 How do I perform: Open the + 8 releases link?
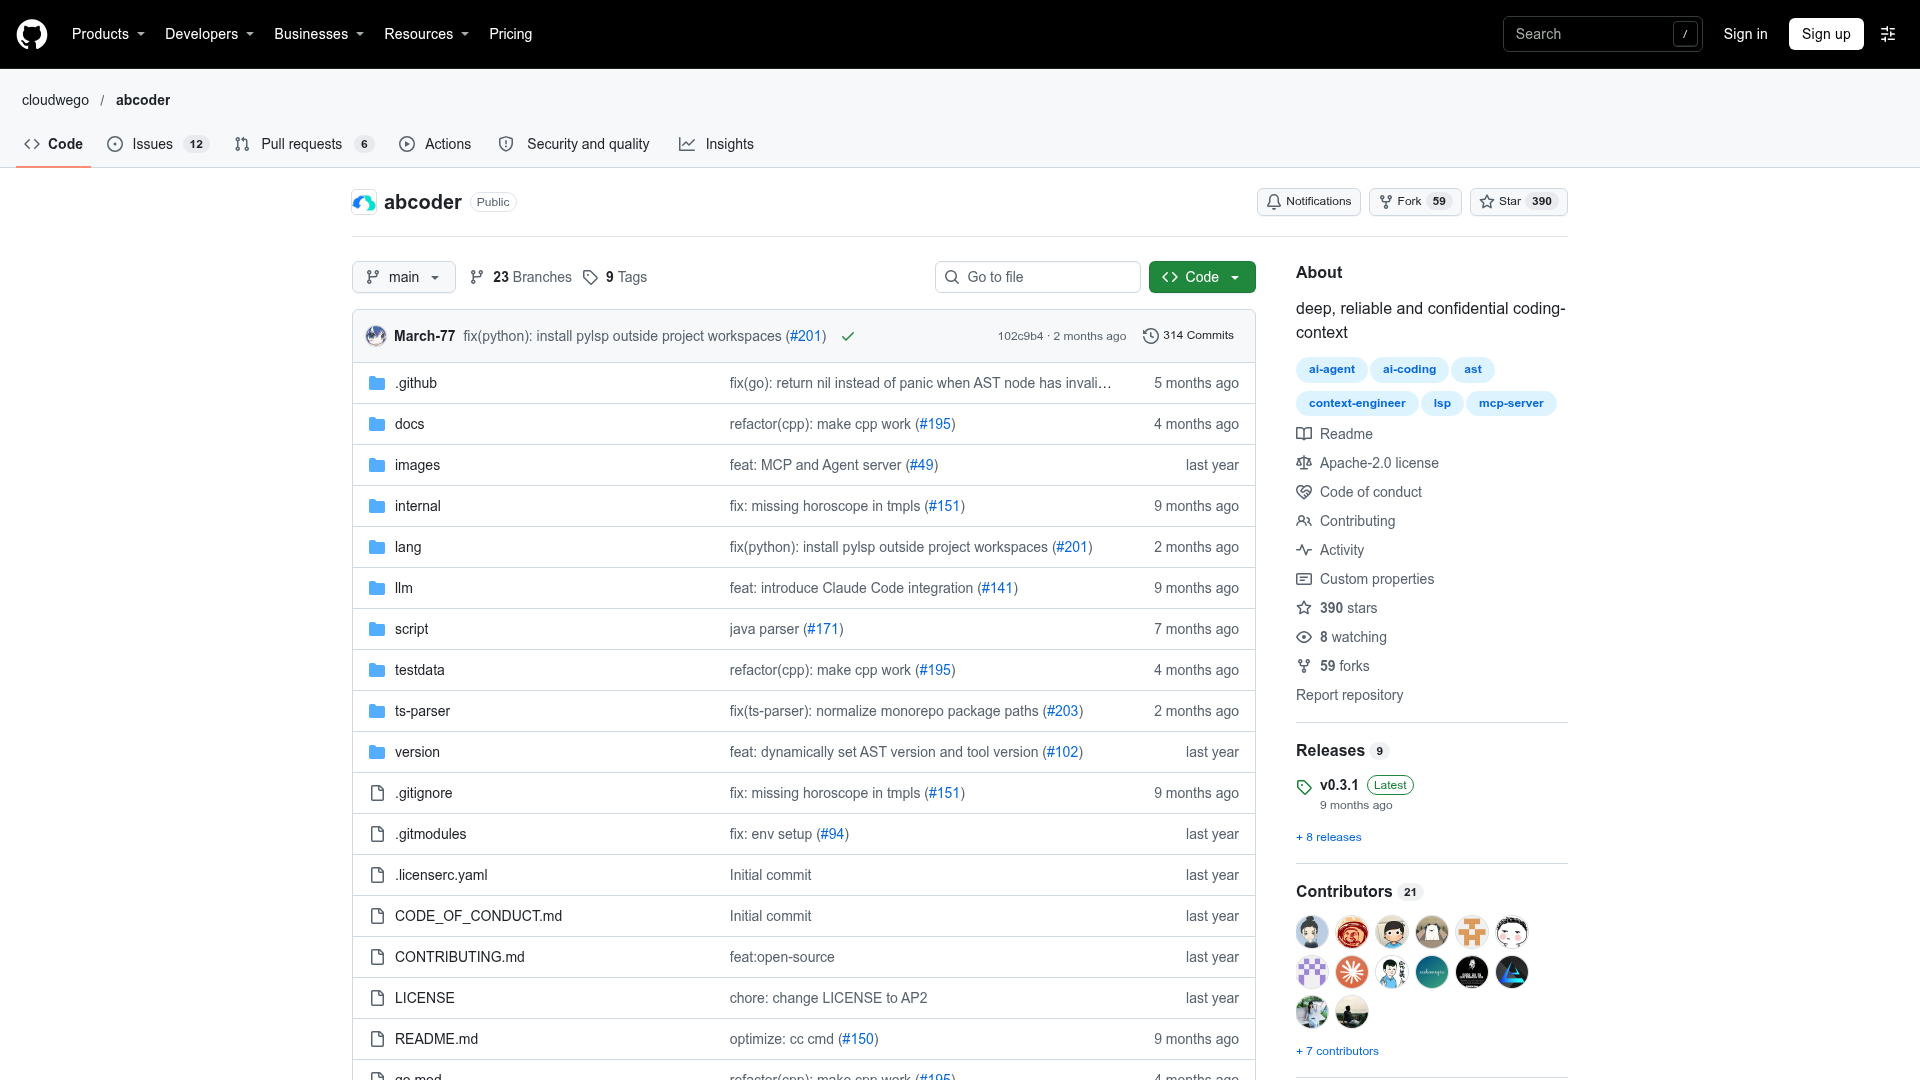[x=1329, y=837]
